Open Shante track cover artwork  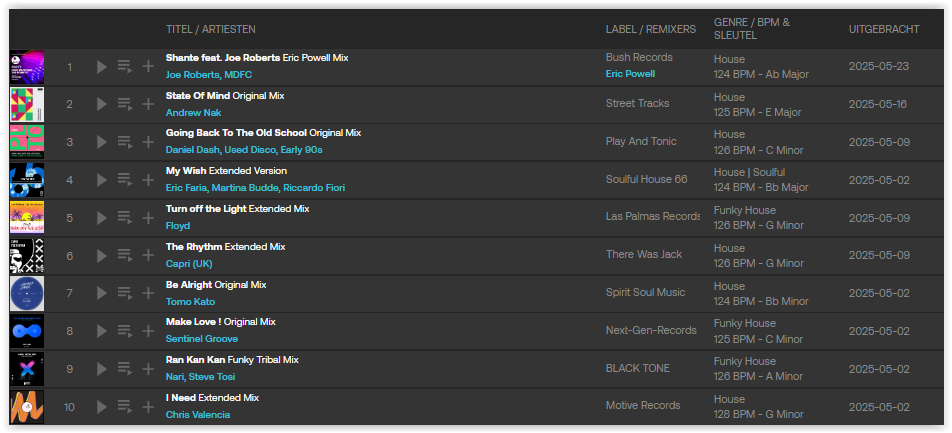(x=27, y=67)
